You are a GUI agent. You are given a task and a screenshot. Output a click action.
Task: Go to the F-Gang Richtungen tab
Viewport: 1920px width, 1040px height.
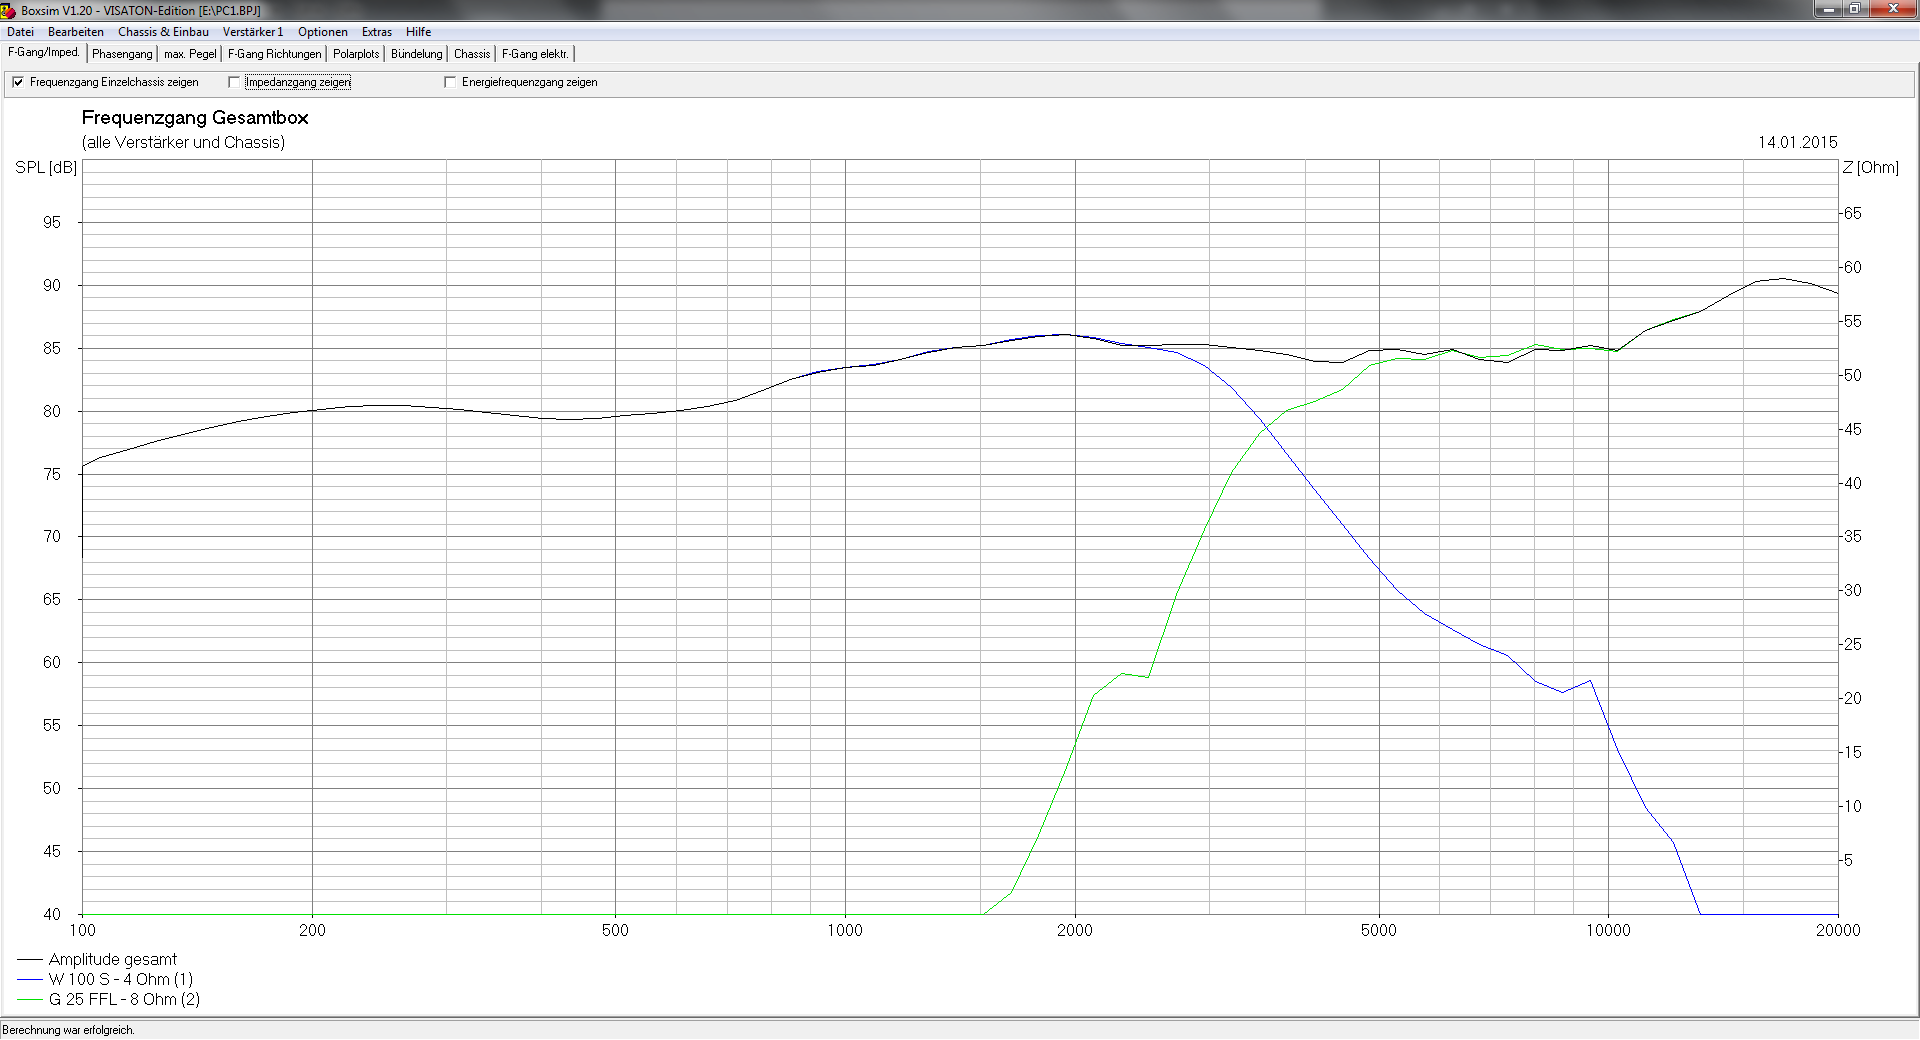click(x=275, y=54)
